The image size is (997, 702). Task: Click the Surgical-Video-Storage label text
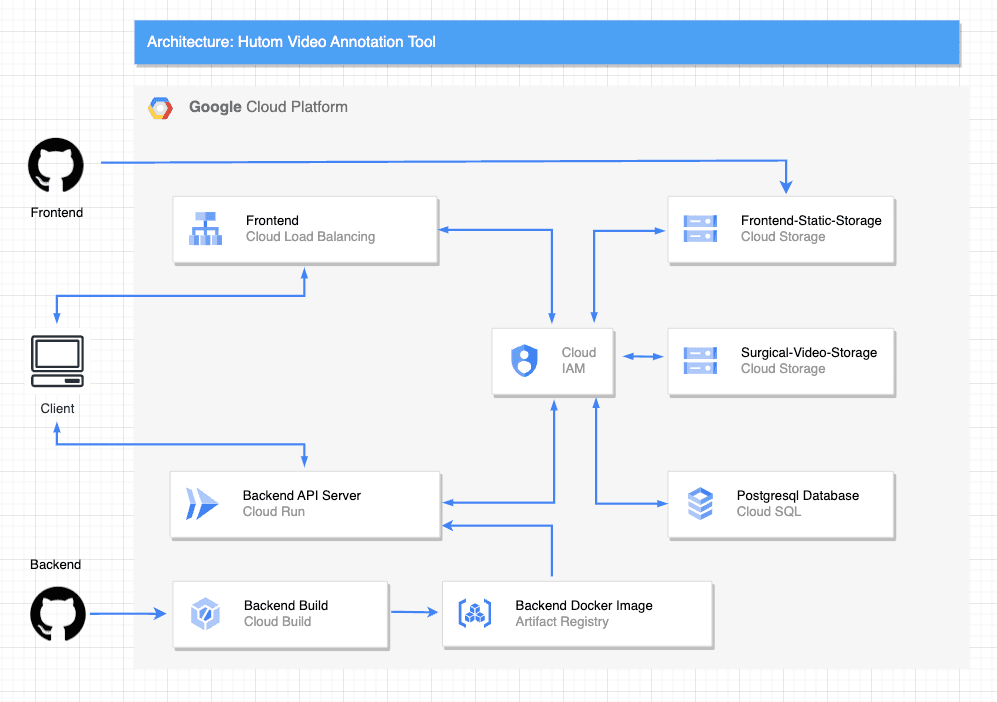tap(808, 352)
